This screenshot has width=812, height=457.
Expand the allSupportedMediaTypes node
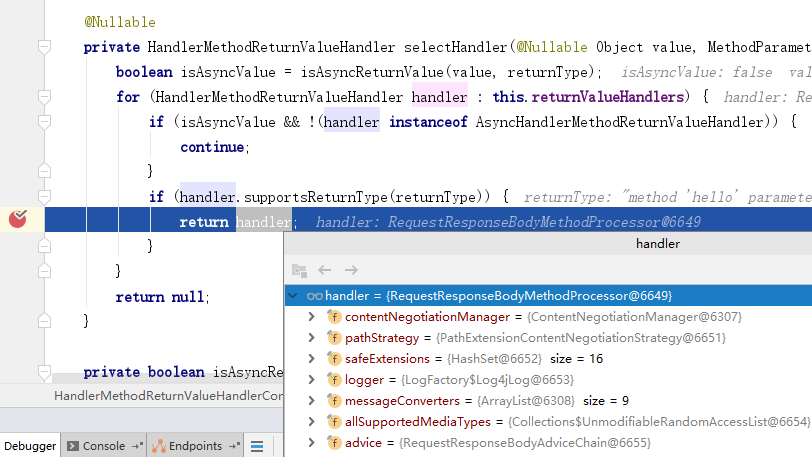coord(313,421)
